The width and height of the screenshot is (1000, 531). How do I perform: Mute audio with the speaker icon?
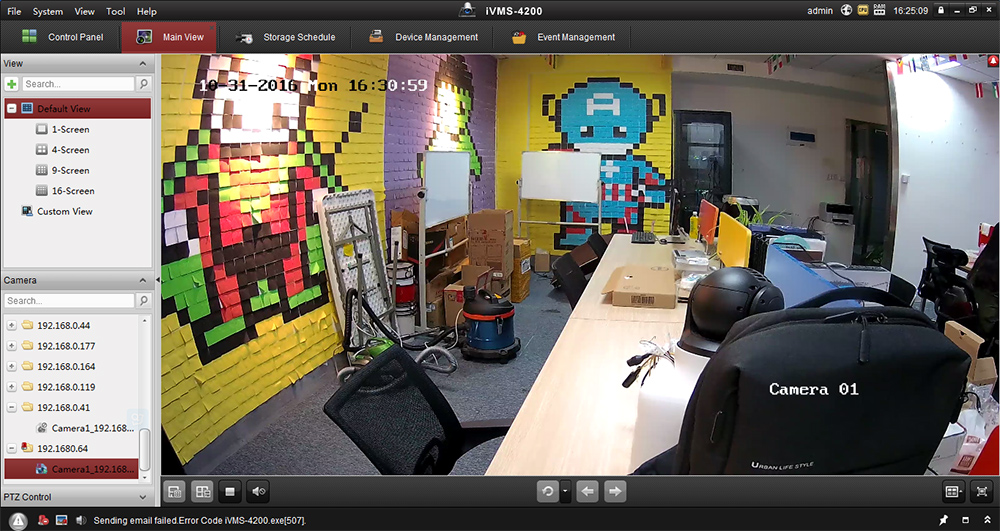[x=258, y=491]
